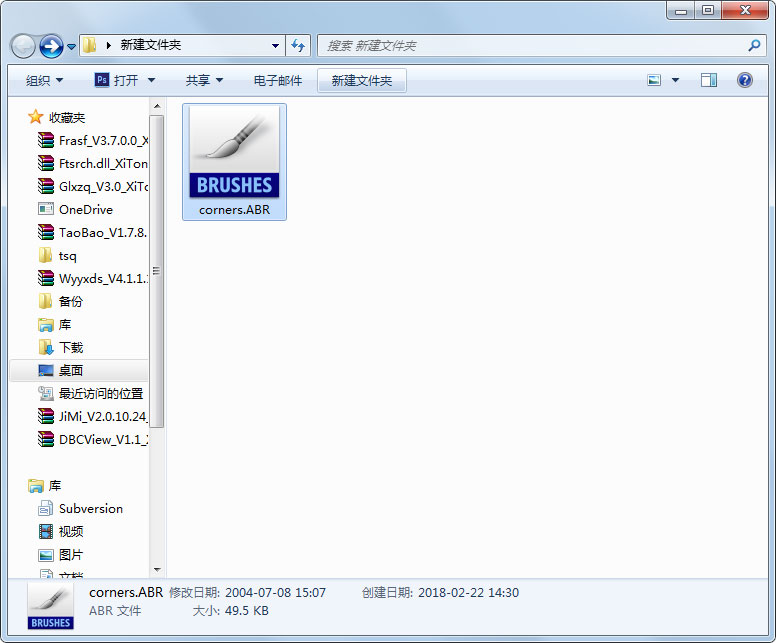Viewport: 776px width, 643px height.
Task: Refresh the current folder view
Action: [x=298, y=46]
